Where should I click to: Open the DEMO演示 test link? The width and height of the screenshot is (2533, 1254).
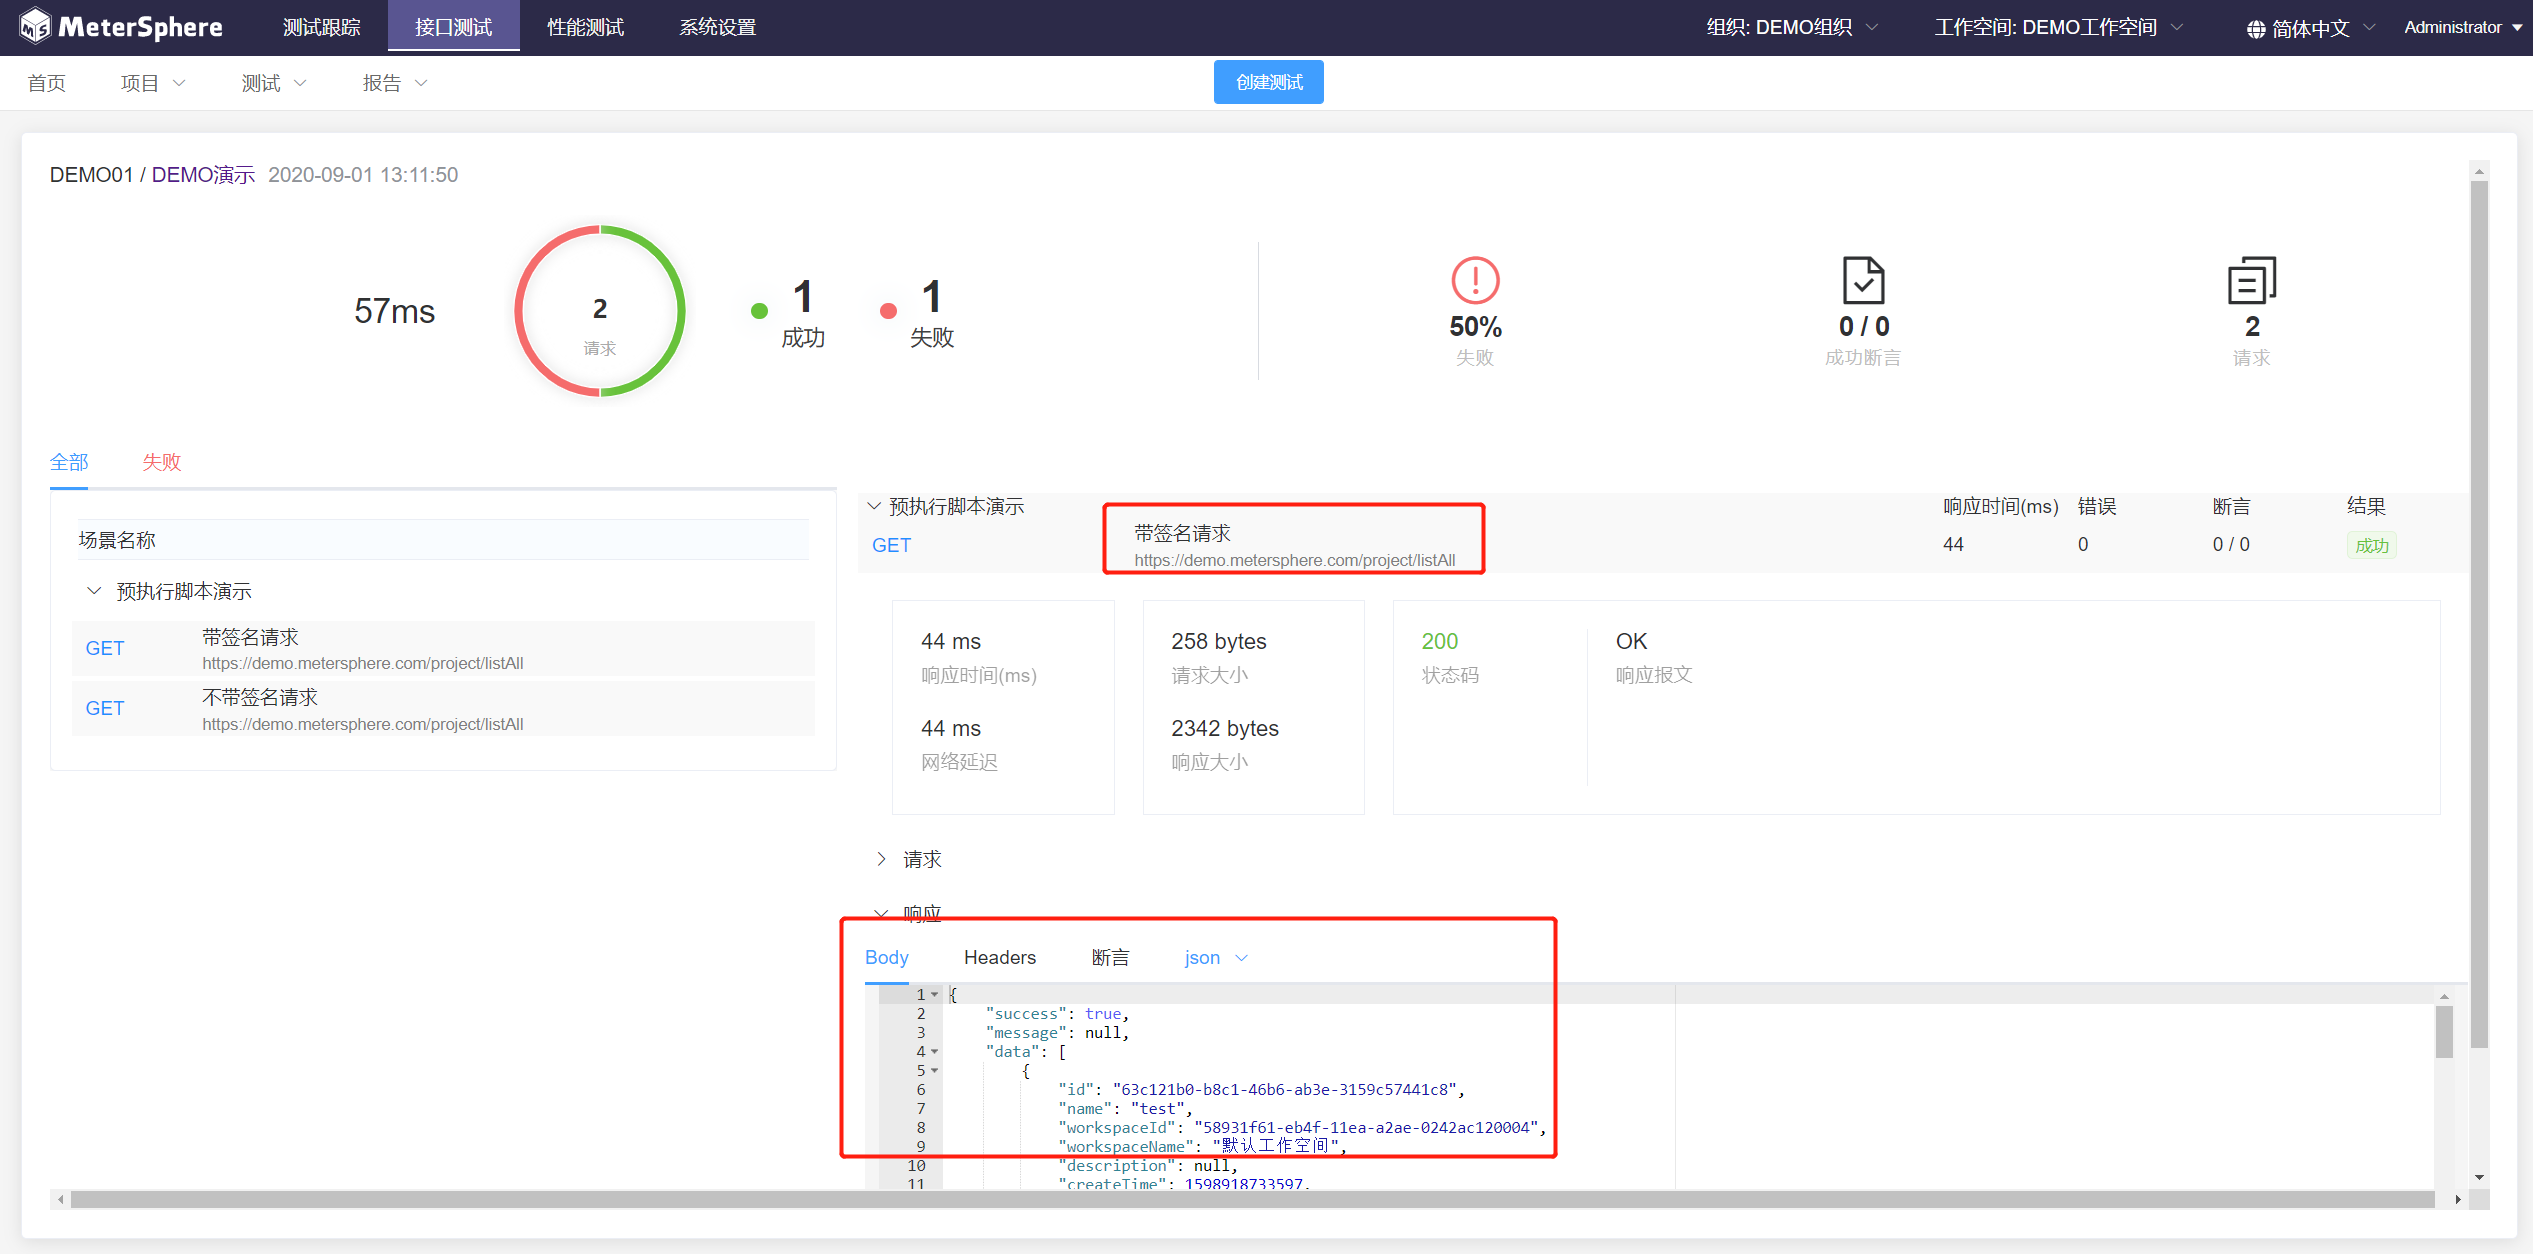203,175
